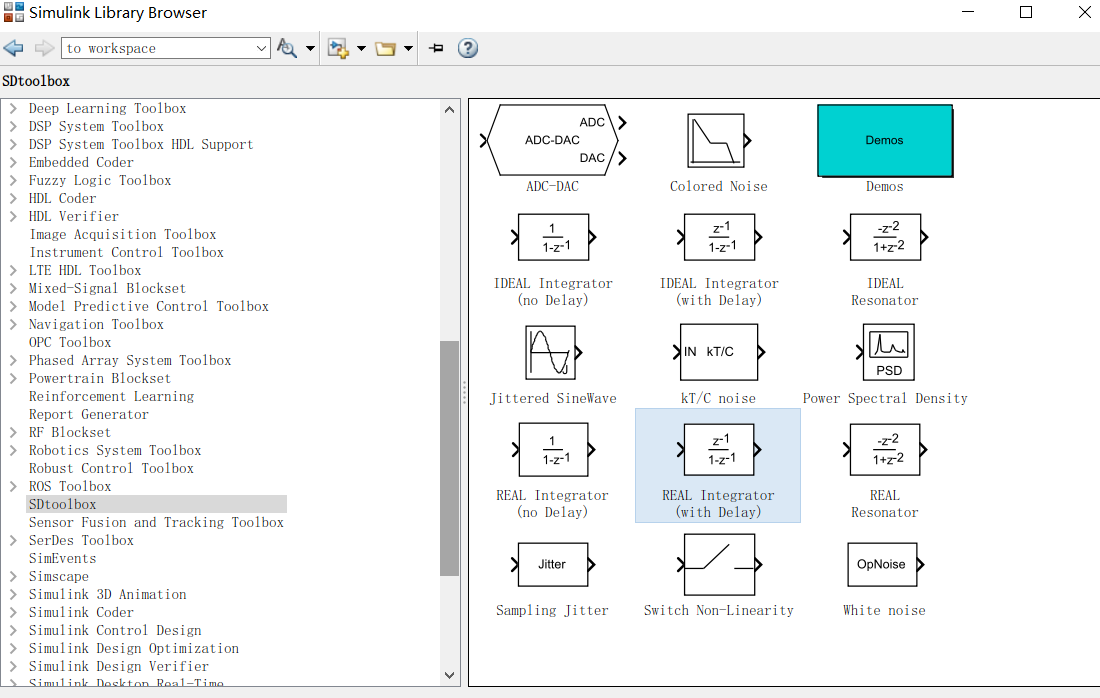
Task: Select the kT/C noise block
Action: coord(717,352)
